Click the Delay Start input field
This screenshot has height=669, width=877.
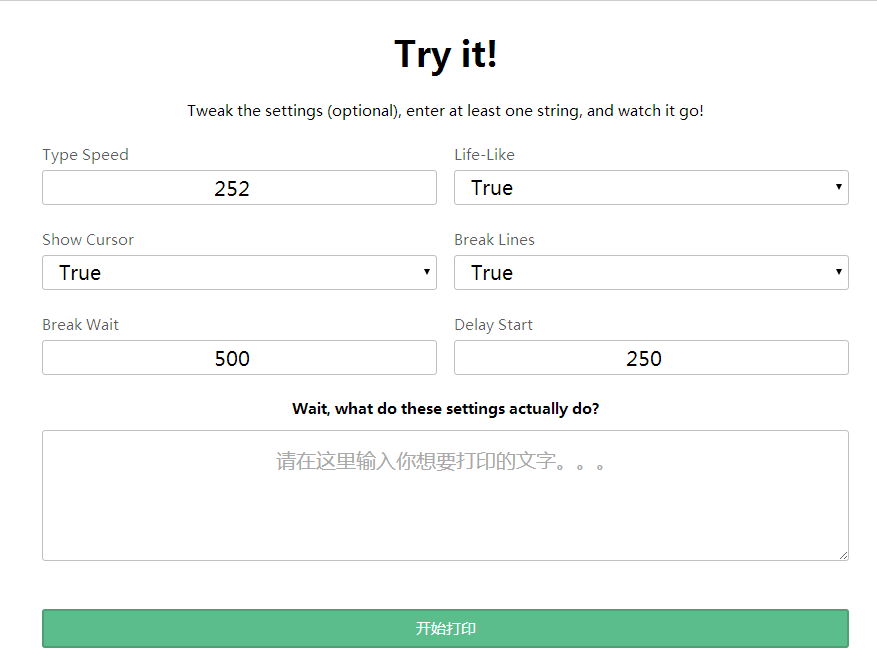click(x=651, y=358)
